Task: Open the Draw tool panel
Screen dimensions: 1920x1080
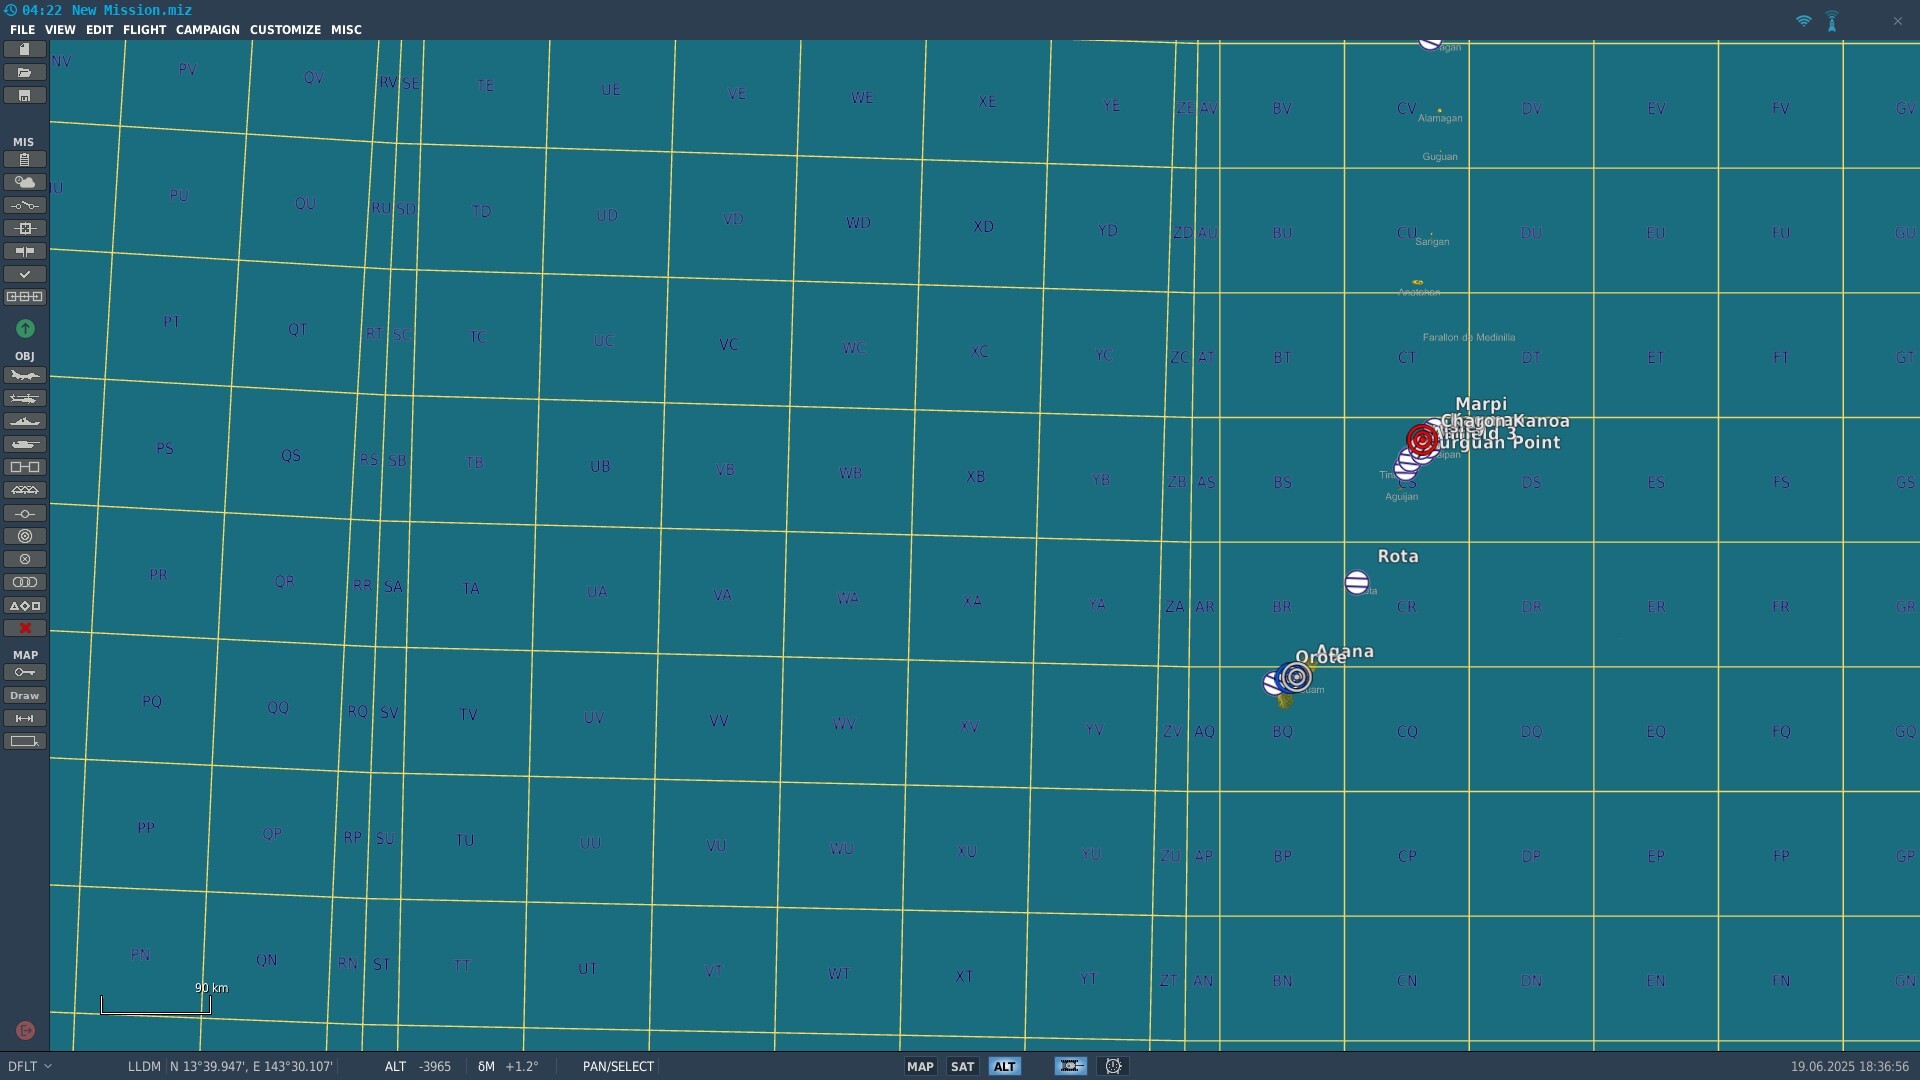Action: click(x=25, y=695)
